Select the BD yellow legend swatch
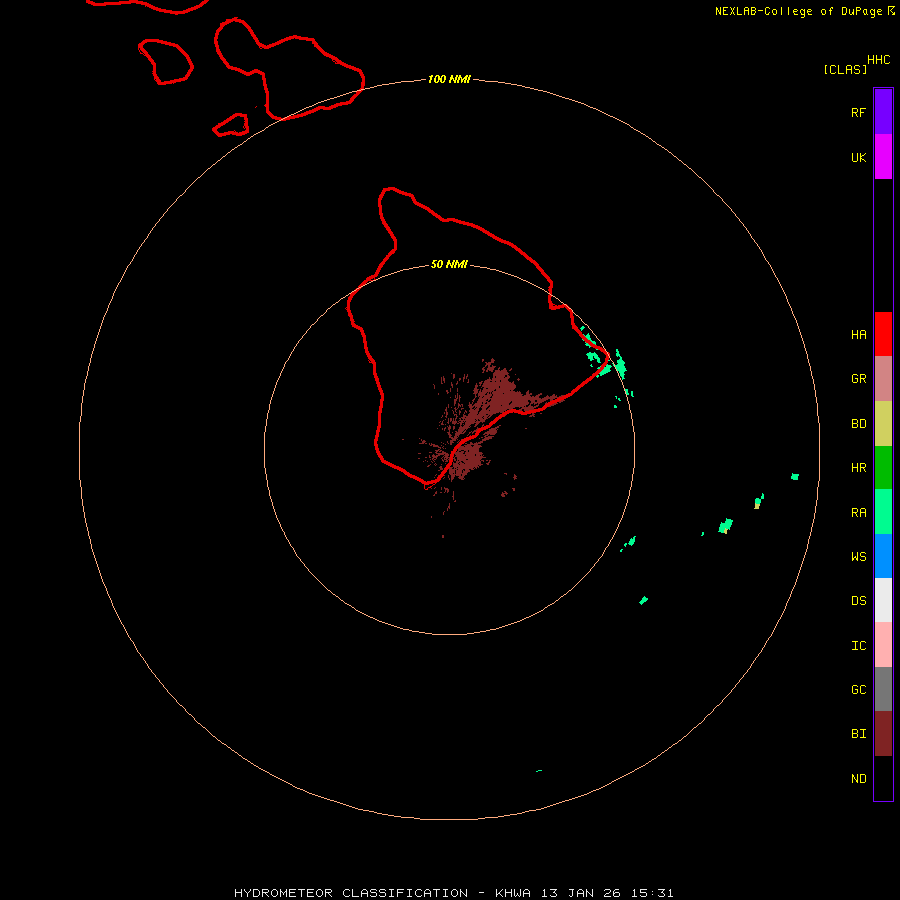This screenshot has height=900, width=900. pyautogui.click(x=883, y=424)
